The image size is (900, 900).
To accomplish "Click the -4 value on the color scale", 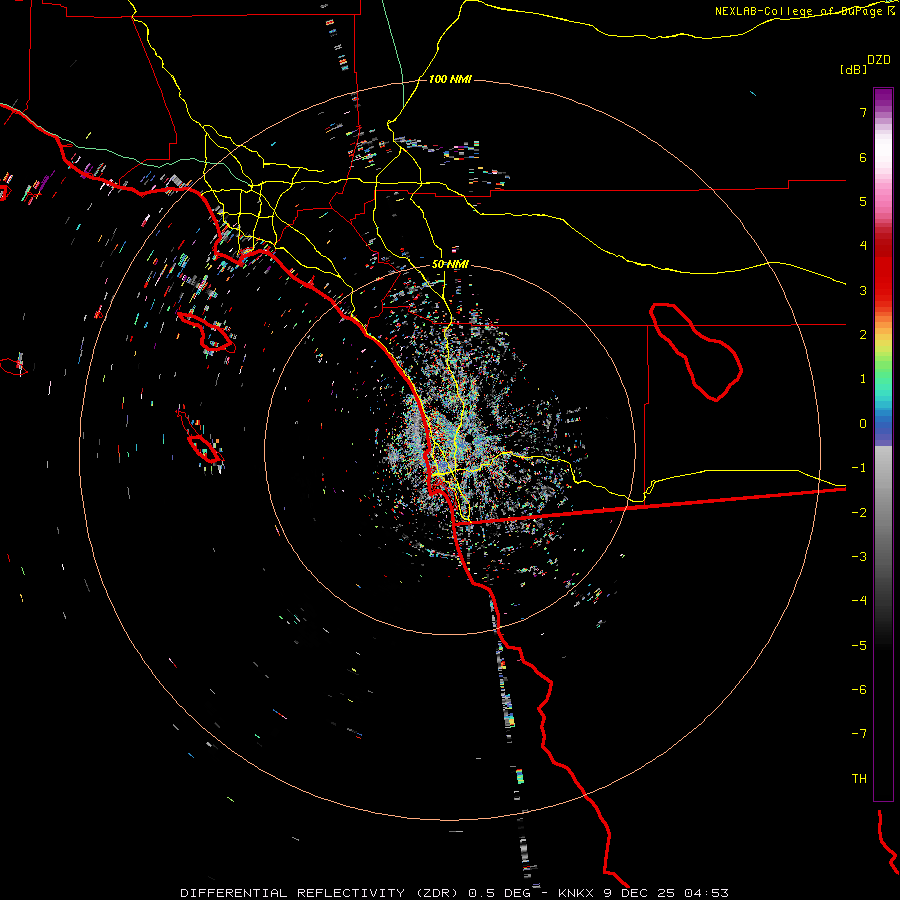I will click(859, 601).
